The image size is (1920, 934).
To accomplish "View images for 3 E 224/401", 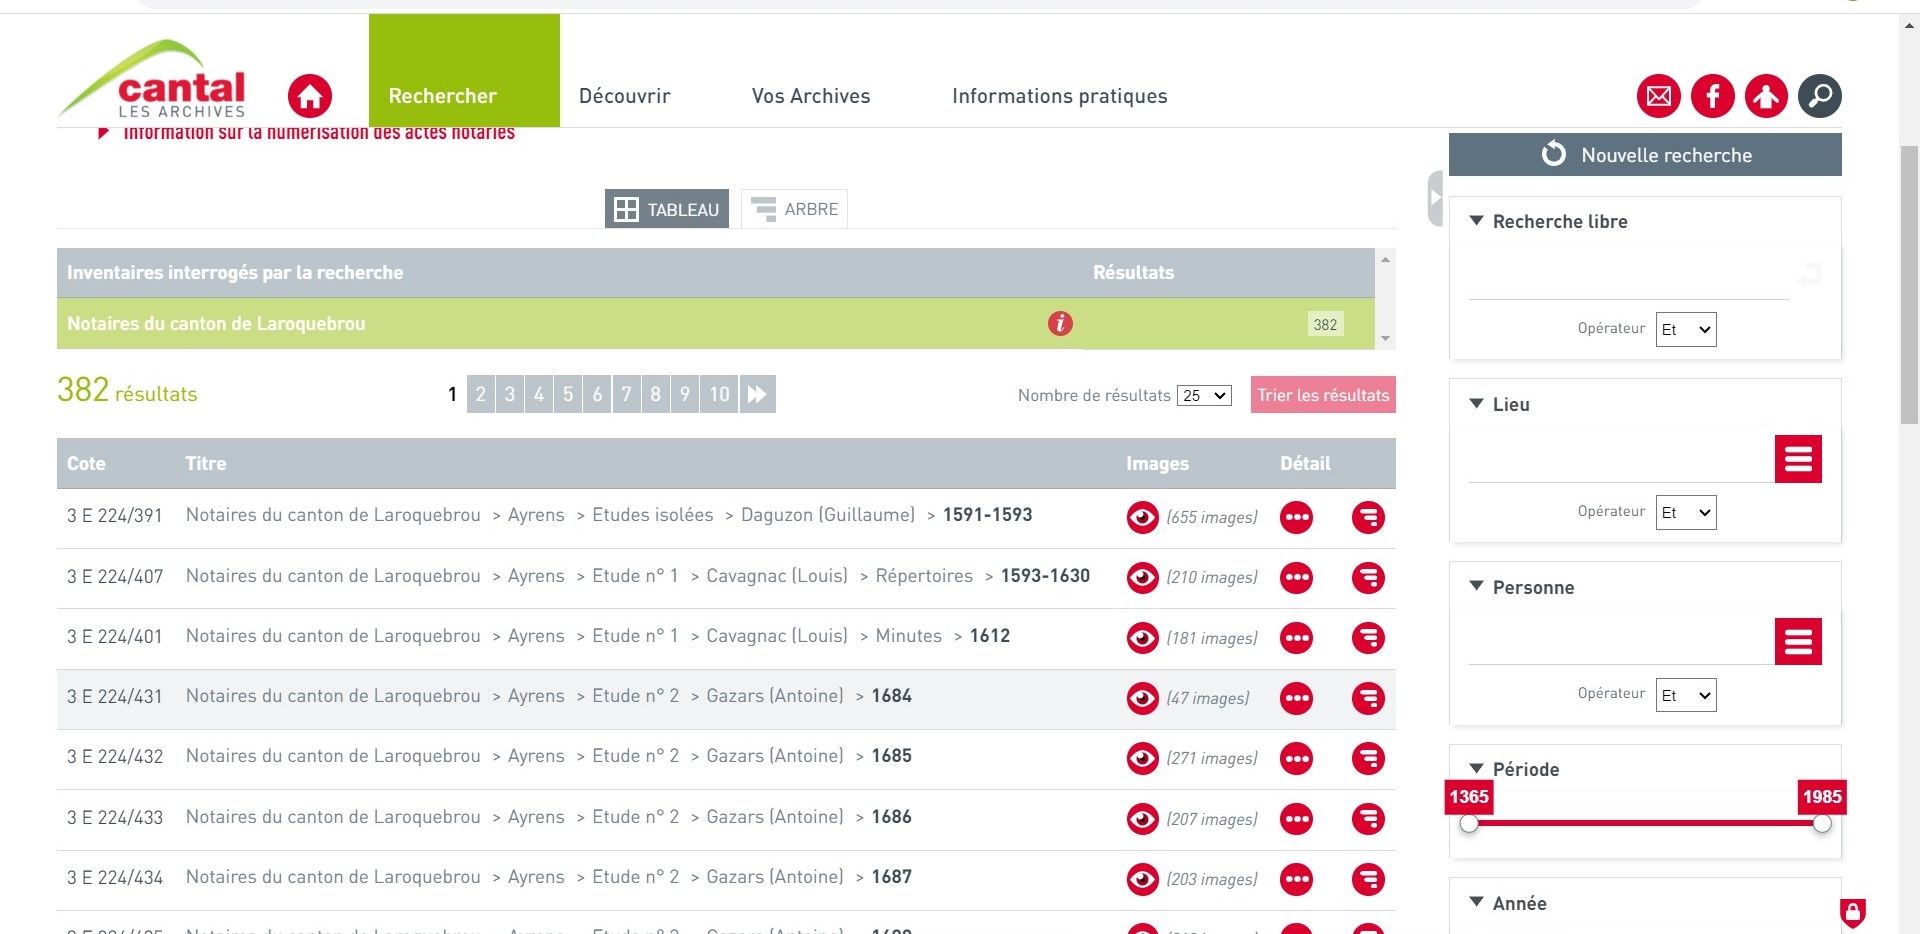I will [x=1142, y=638].
